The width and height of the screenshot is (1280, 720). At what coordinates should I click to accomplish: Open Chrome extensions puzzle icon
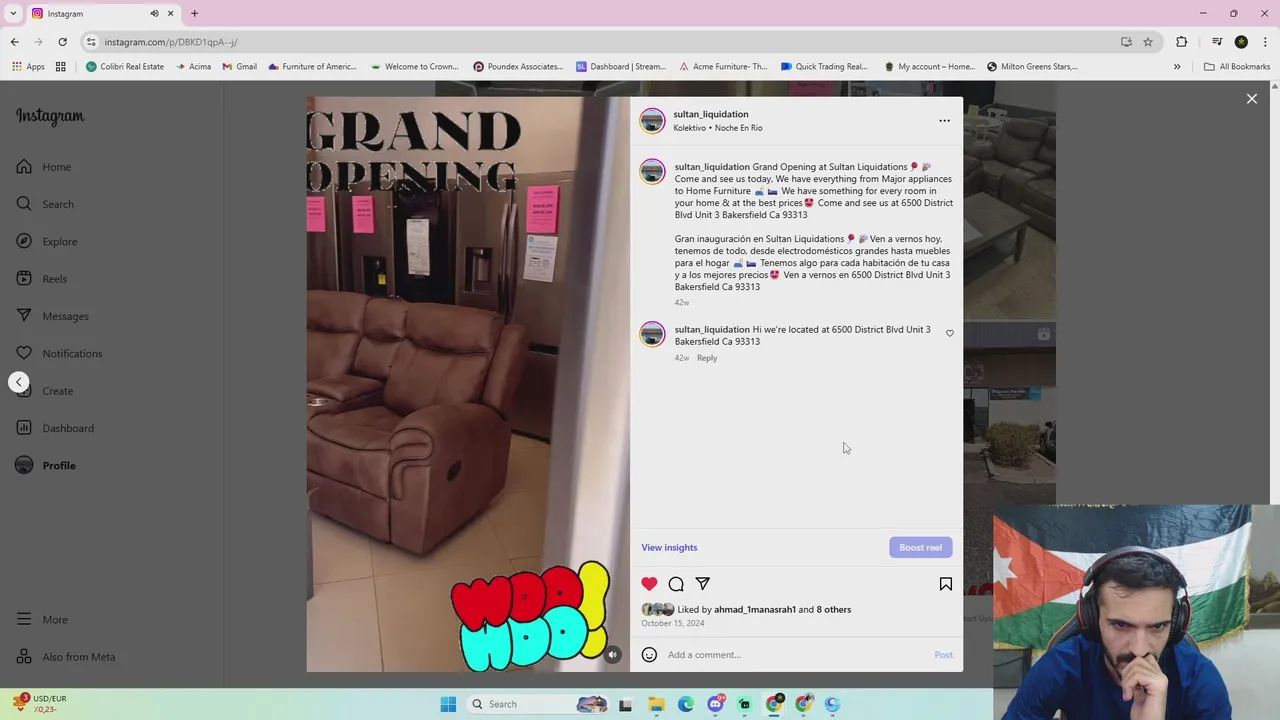pos(1182,42)
